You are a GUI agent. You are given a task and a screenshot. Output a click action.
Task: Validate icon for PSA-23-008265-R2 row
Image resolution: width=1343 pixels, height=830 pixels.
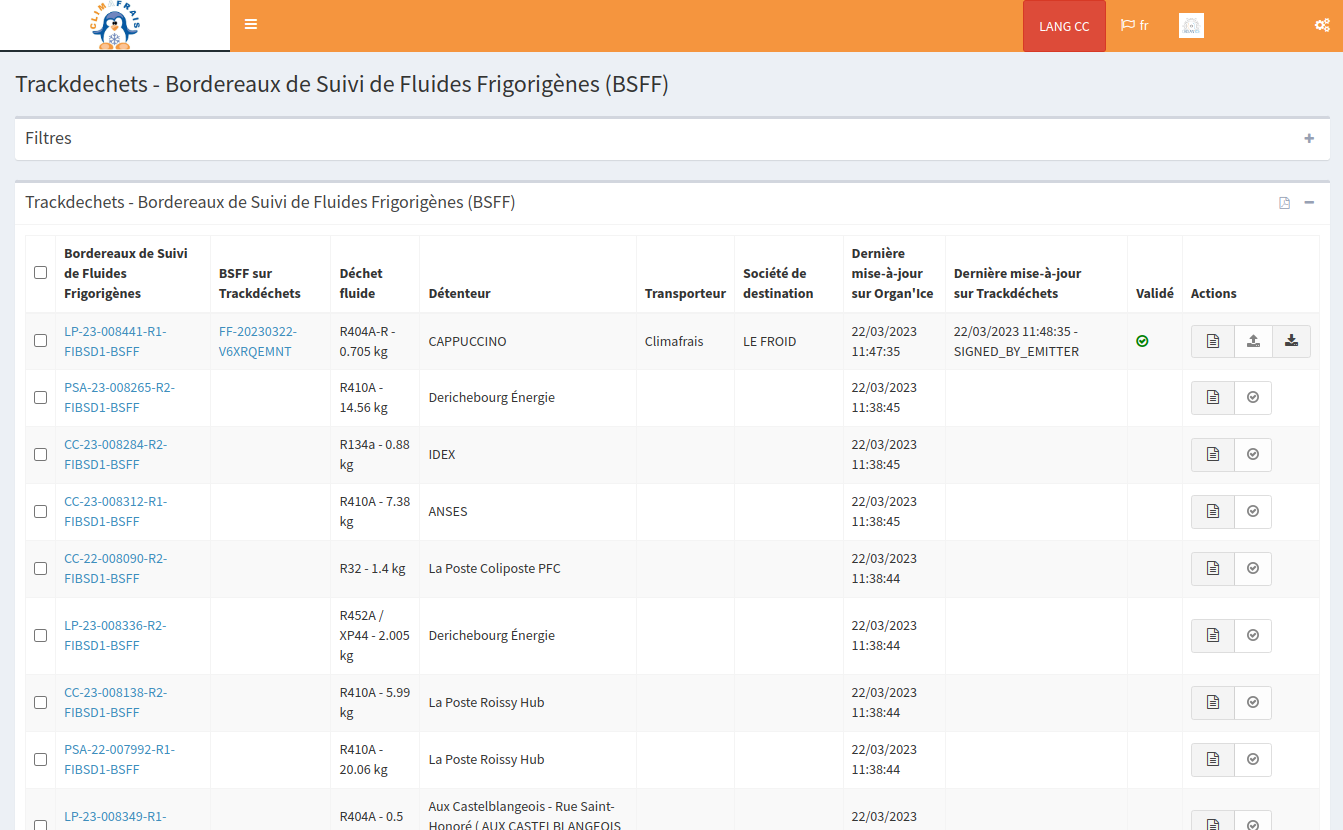tap(1253, 397)
